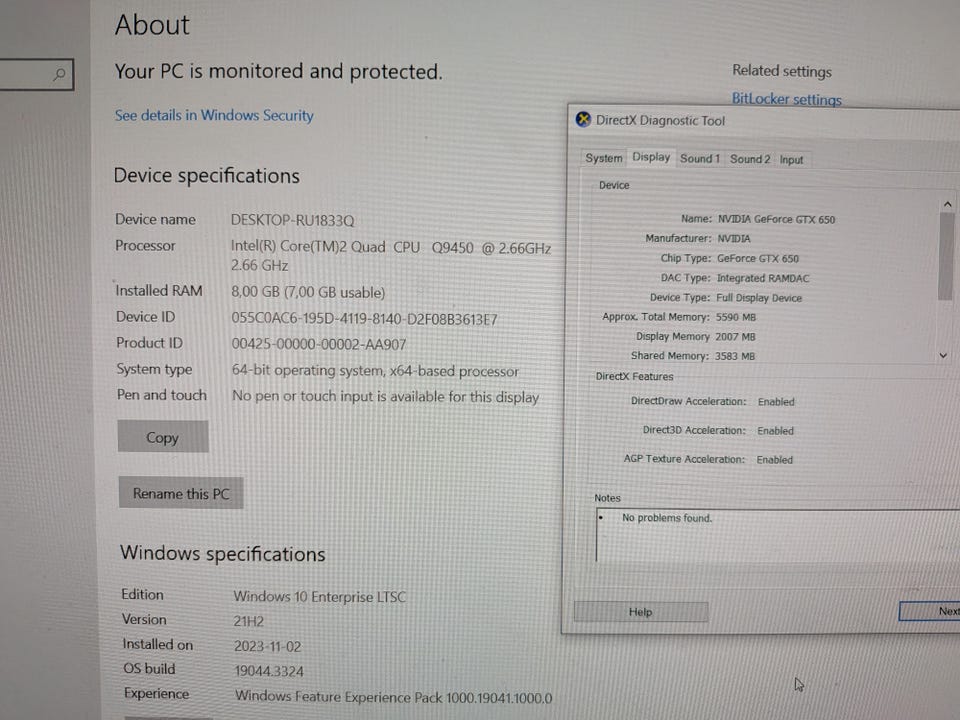Open the Sound 2 tab

749,159
